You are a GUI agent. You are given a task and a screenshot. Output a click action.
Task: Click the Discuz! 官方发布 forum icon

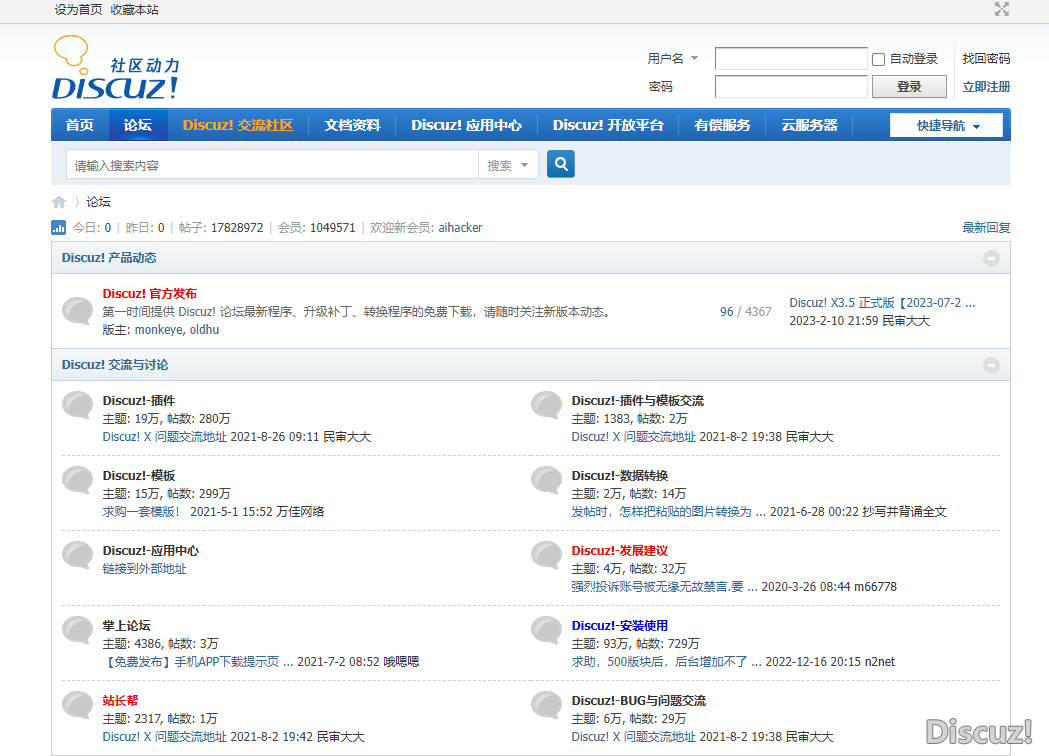(x=77, y=310)
